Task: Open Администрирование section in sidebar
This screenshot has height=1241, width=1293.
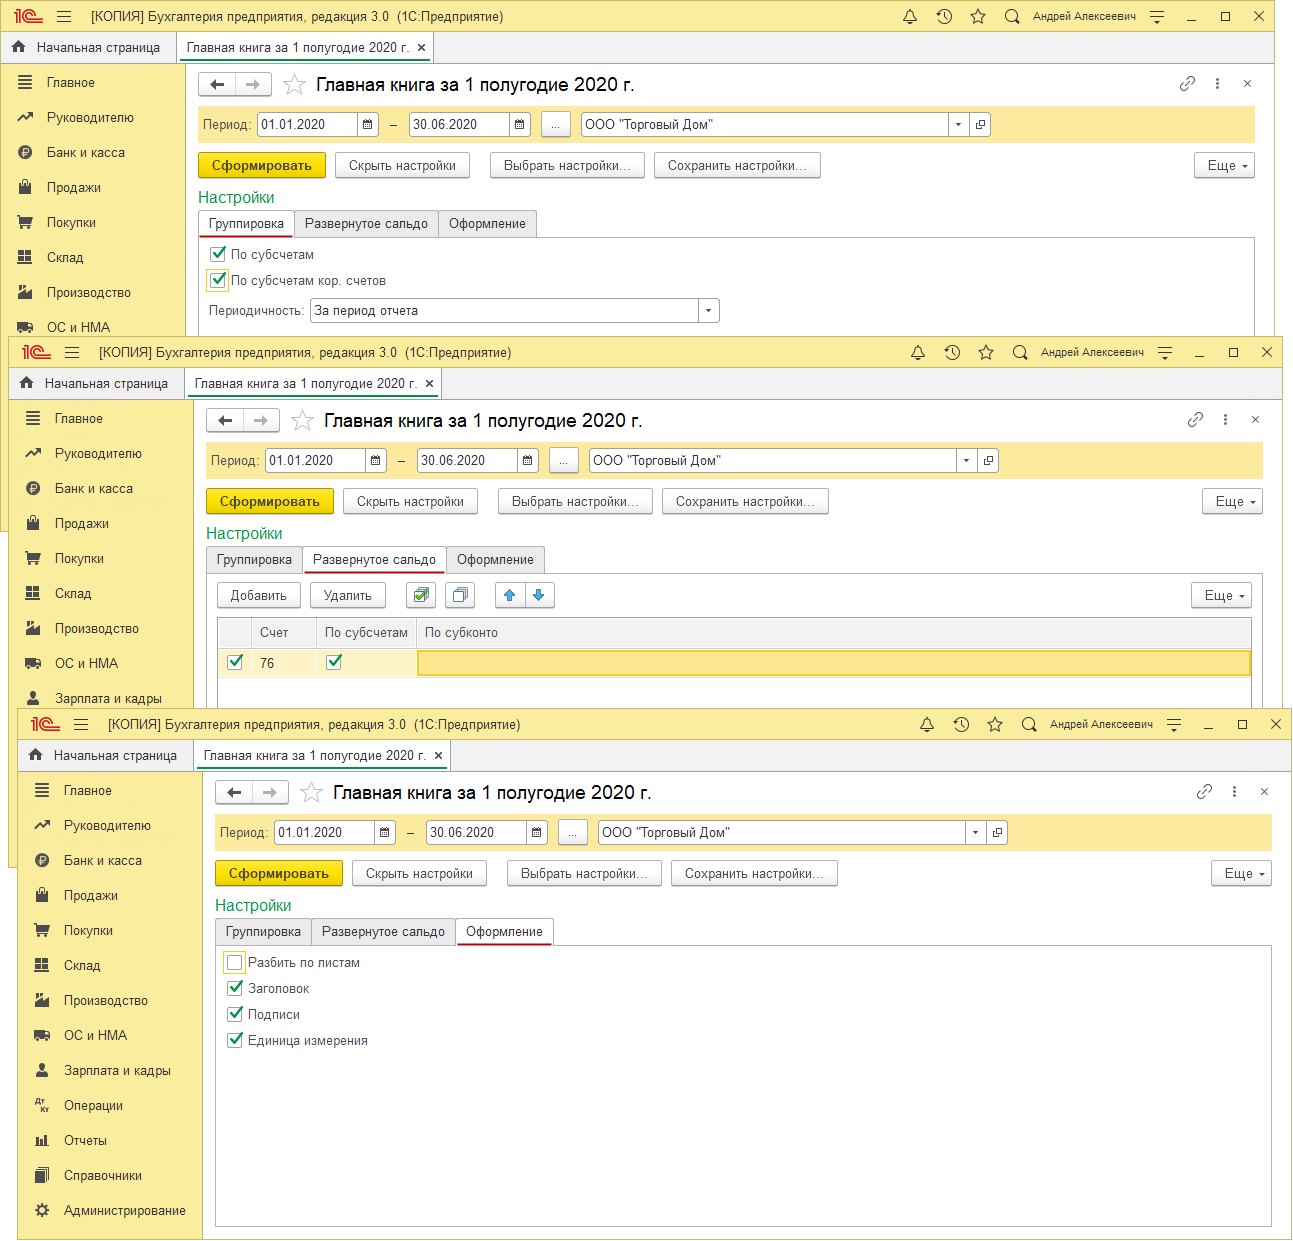Action: (125, 1210)
